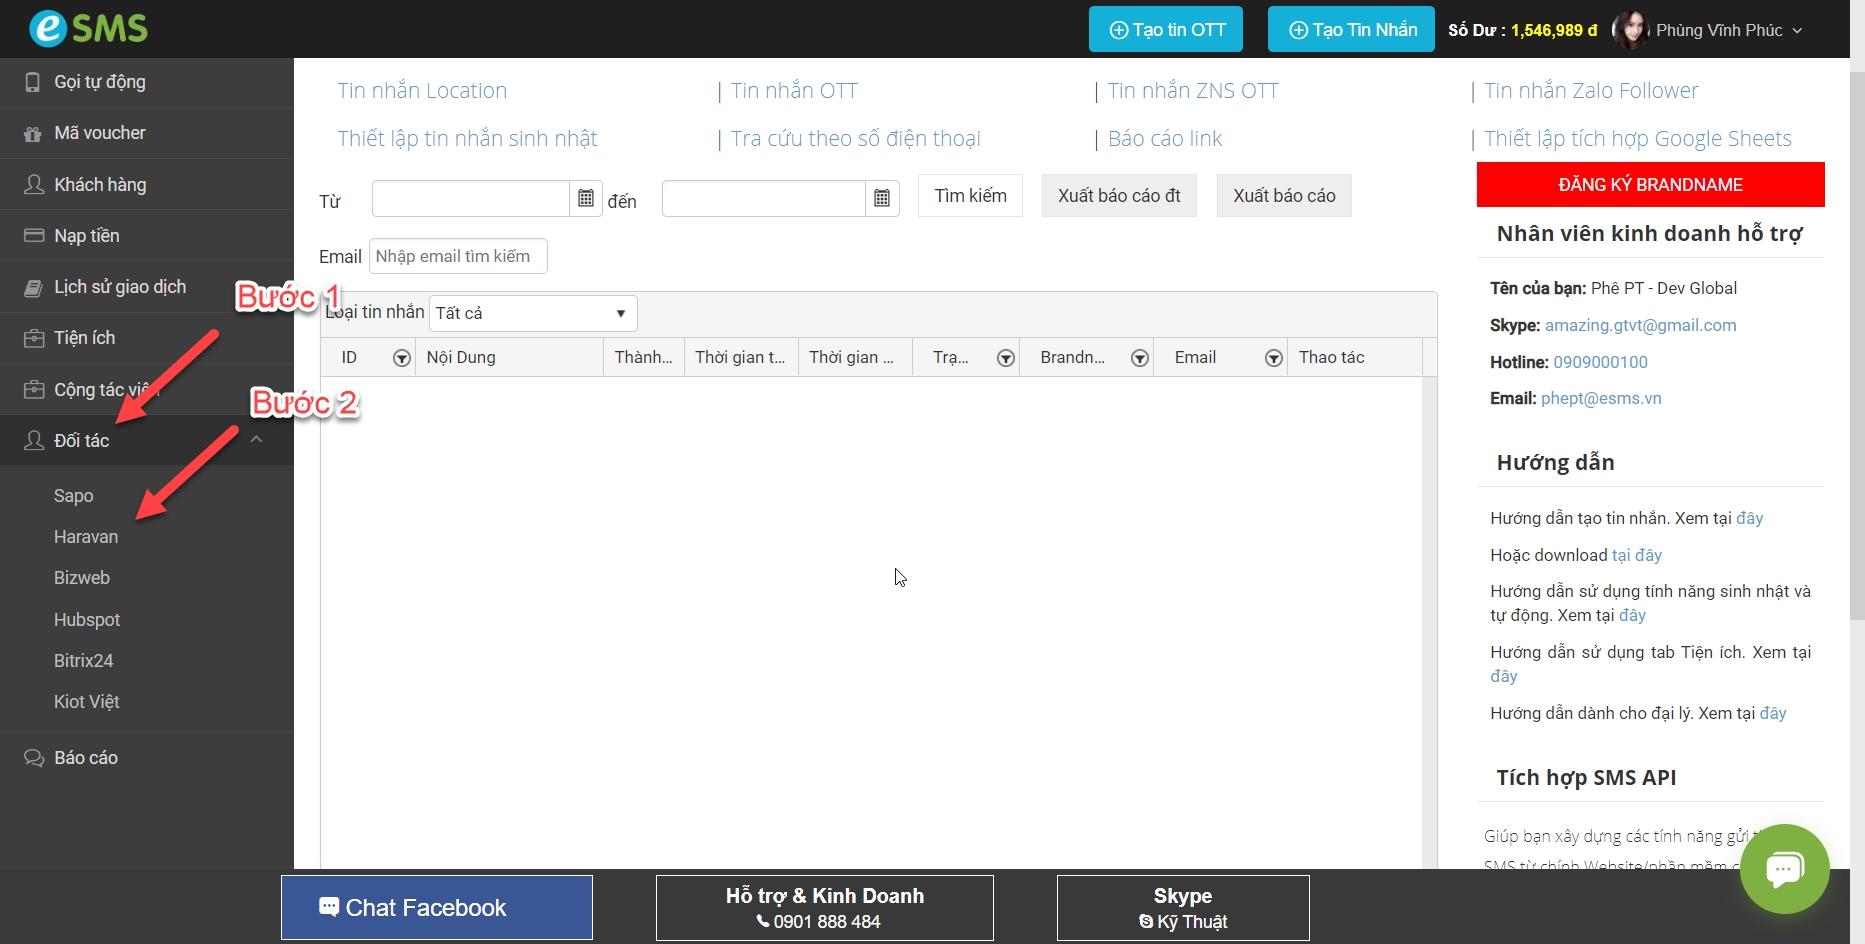Click the Tạo tin OTT button
The height and width of the screenshot is (944, 1865).
coord(1165,30)
